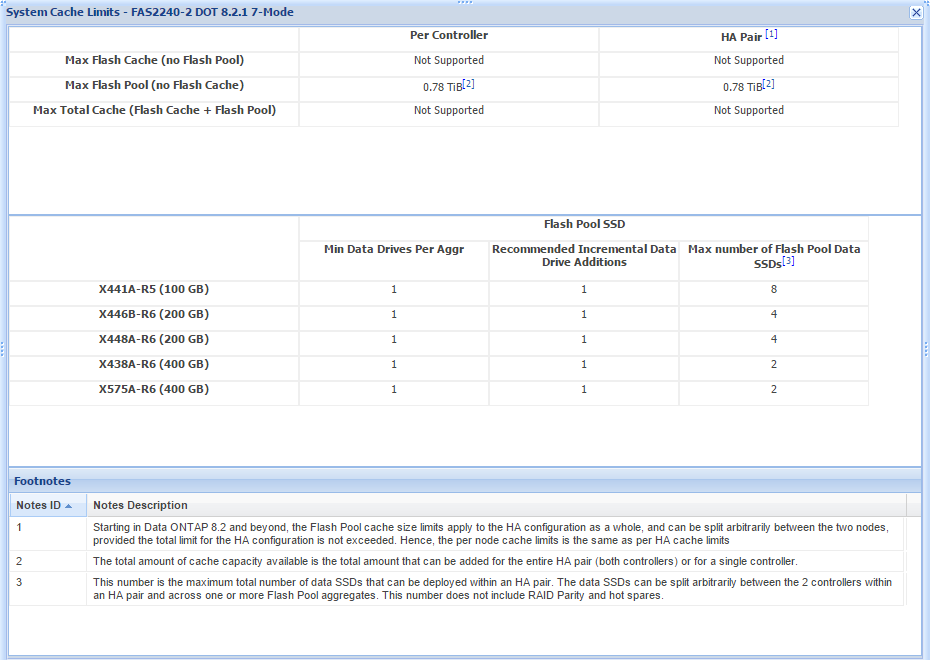Open footnote 2 link in Per Controller column
This screenshot has width=930, height=660.
click(x=468, y=84)
